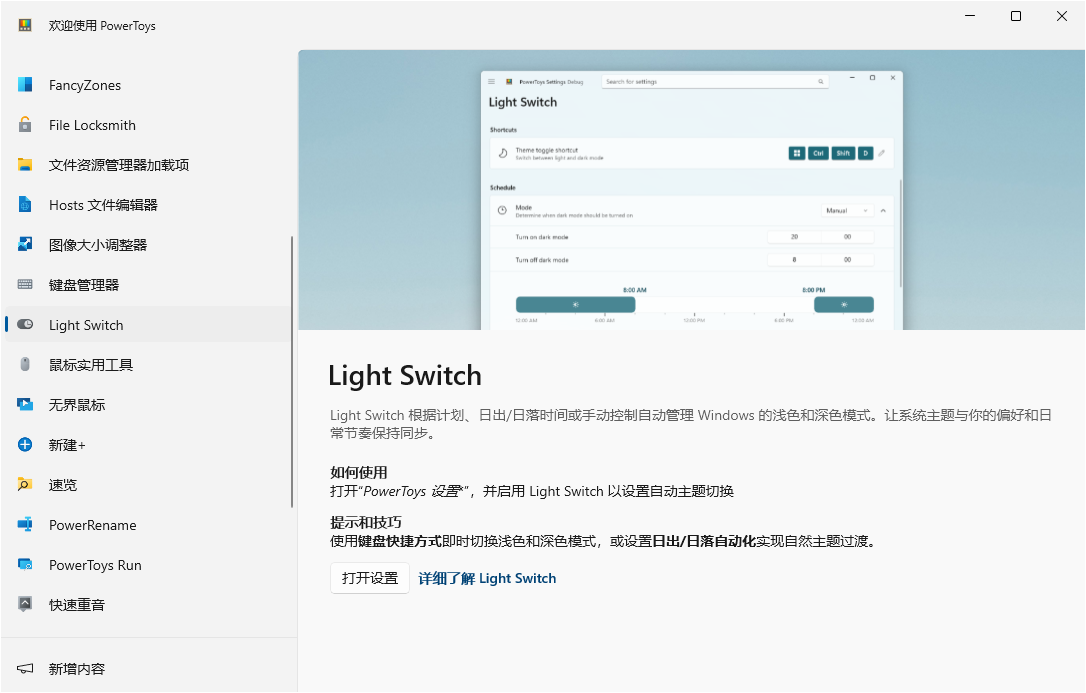Open the 详细了解 Light Switch link
This screenshot has width=1086, height=693.
click(487, 578)
